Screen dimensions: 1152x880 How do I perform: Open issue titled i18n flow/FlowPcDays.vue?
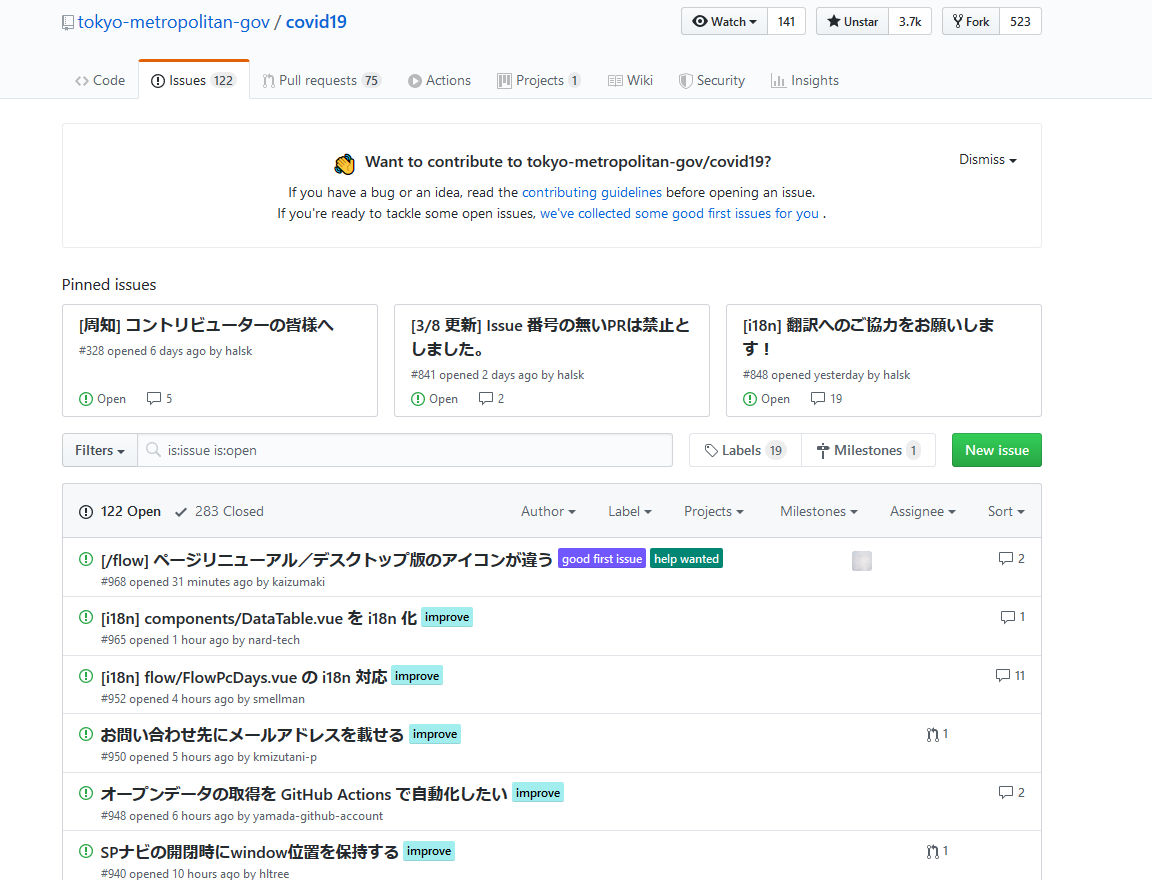[x=244, y=677]
